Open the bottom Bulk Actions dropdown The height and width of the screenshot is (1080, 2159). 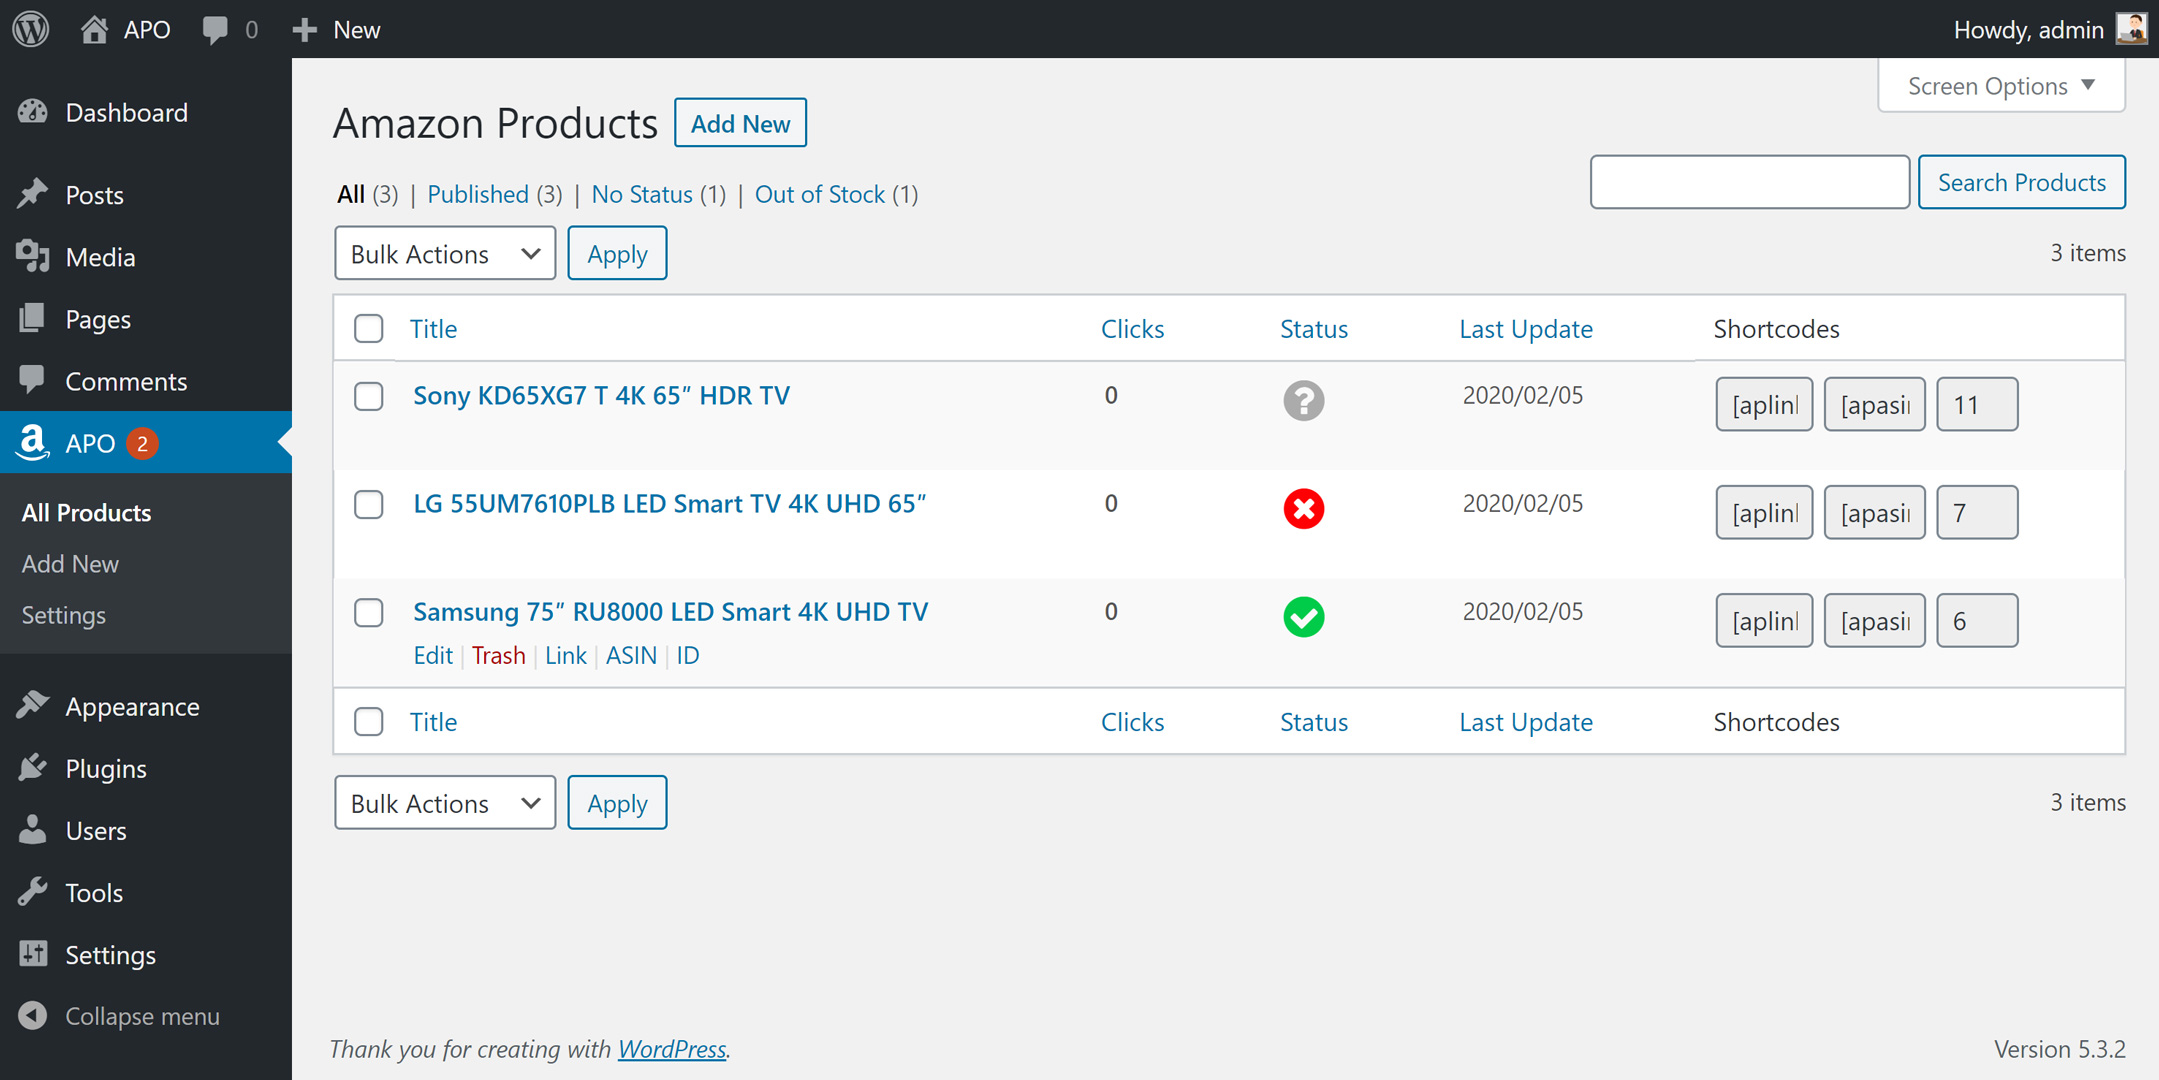point(444,802)
